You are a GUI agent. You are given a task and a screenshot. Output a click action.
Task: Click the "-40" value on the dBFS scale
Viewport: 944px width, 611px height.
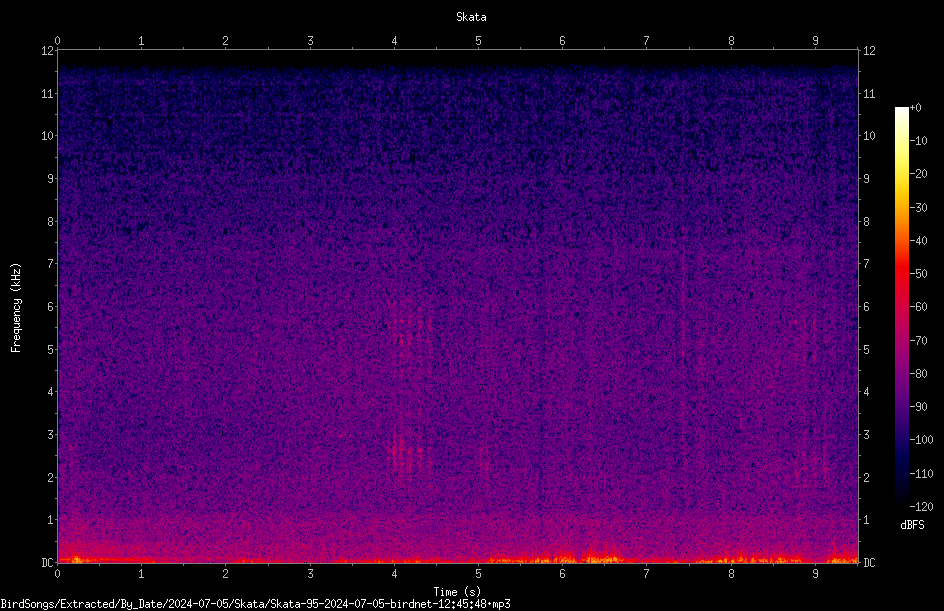coord(918,241)
